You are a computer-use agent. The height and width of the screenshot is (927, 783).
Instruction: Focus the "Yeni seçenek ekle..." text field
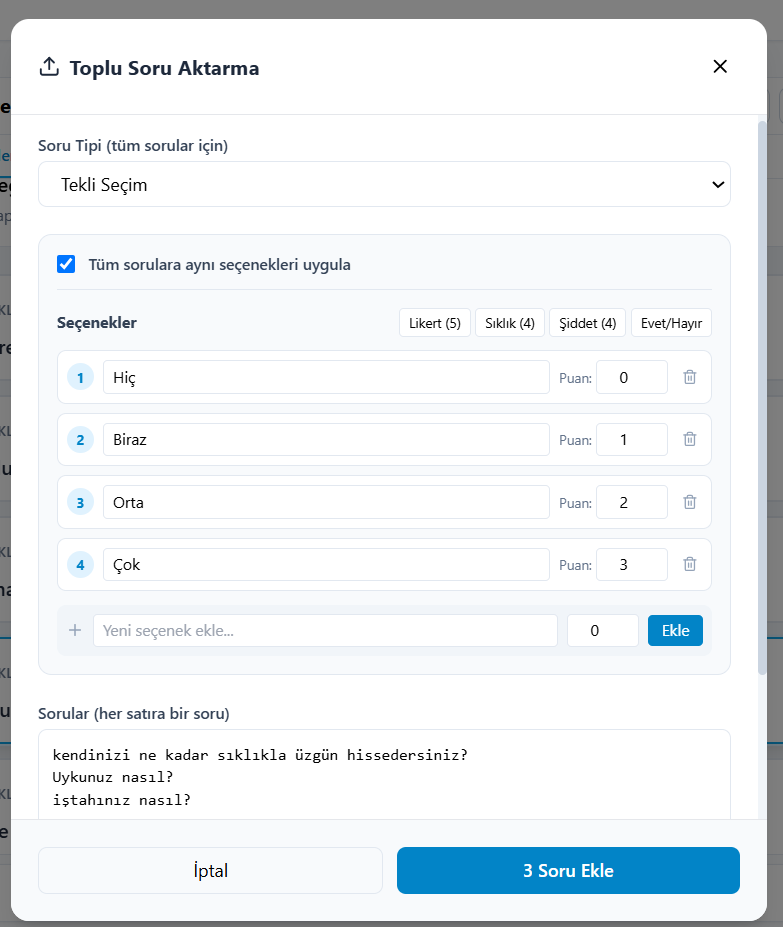point(325,630)
